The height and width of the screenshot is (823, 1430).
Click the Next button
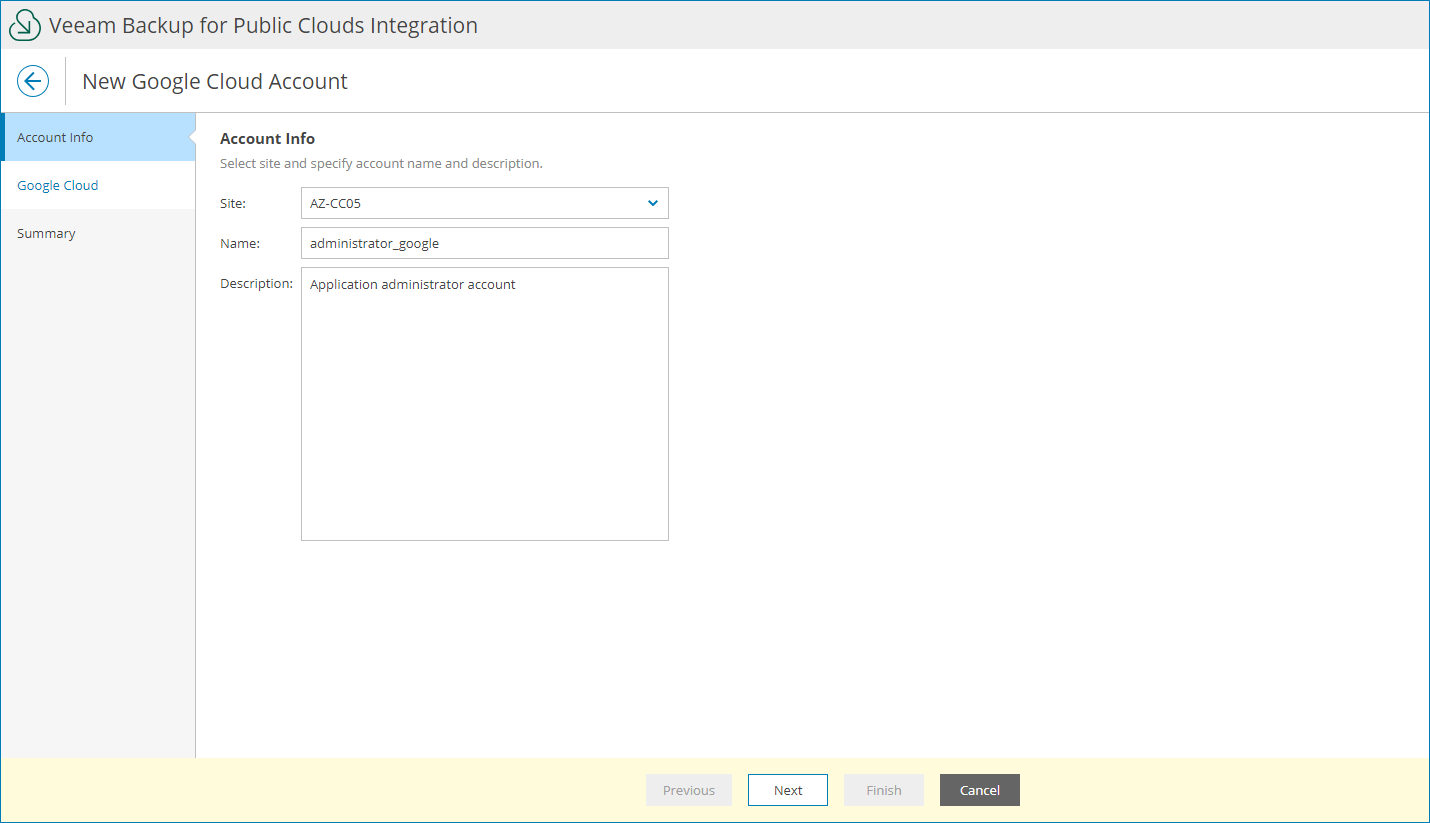(x=787, y=790)
